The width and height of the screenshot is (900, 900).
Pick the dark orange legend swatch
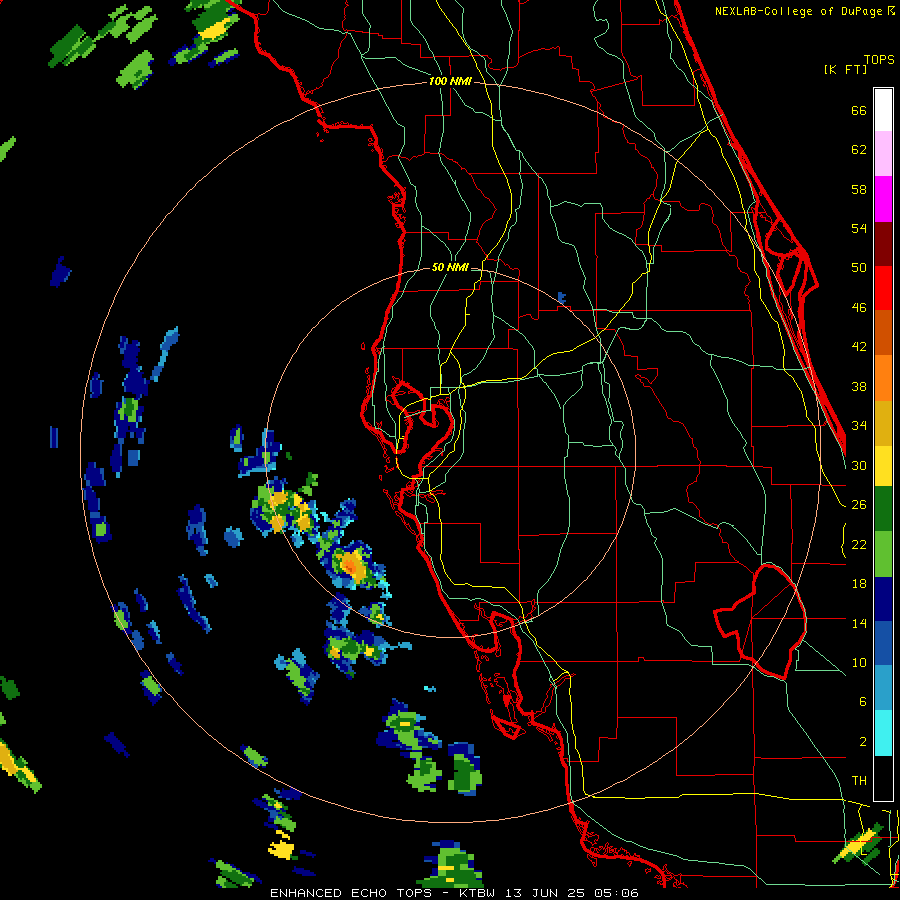883,333
